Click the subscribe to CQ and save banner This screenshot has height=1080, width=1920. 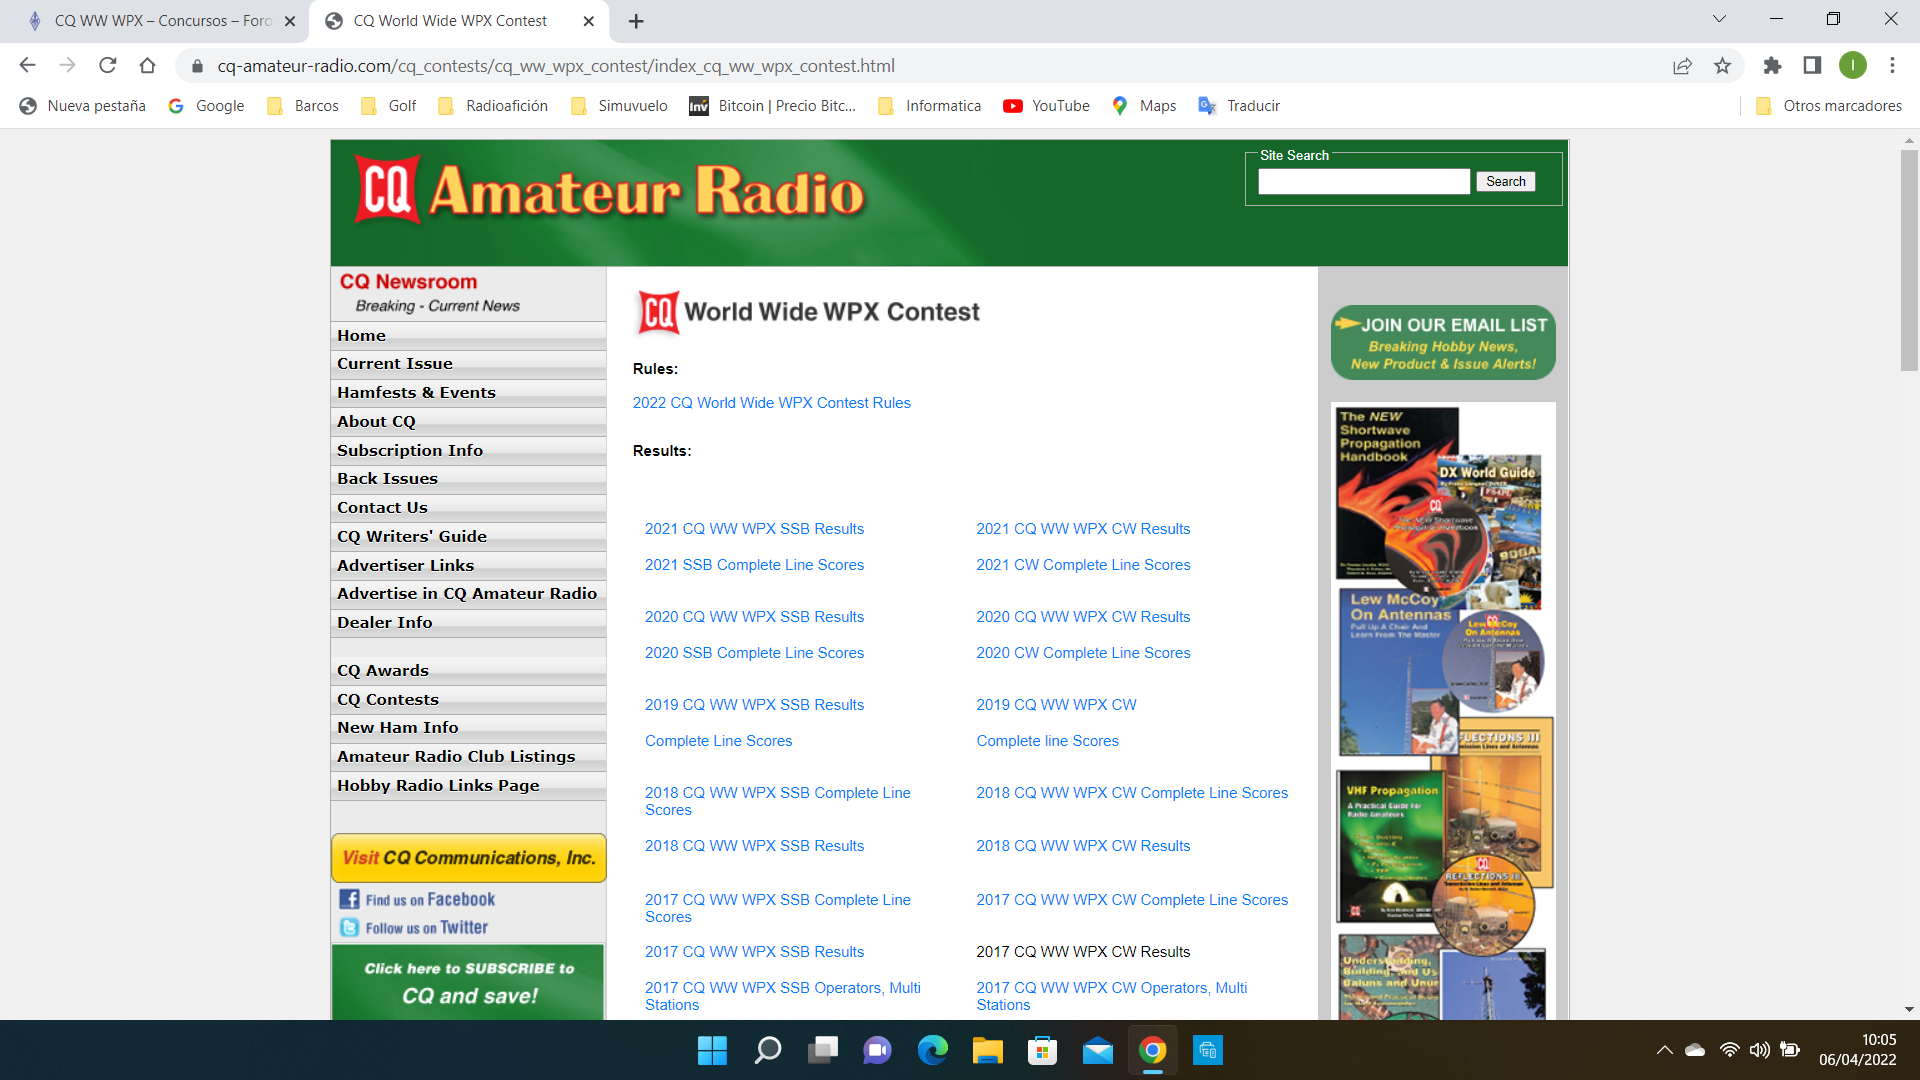(x=468, y=982)
